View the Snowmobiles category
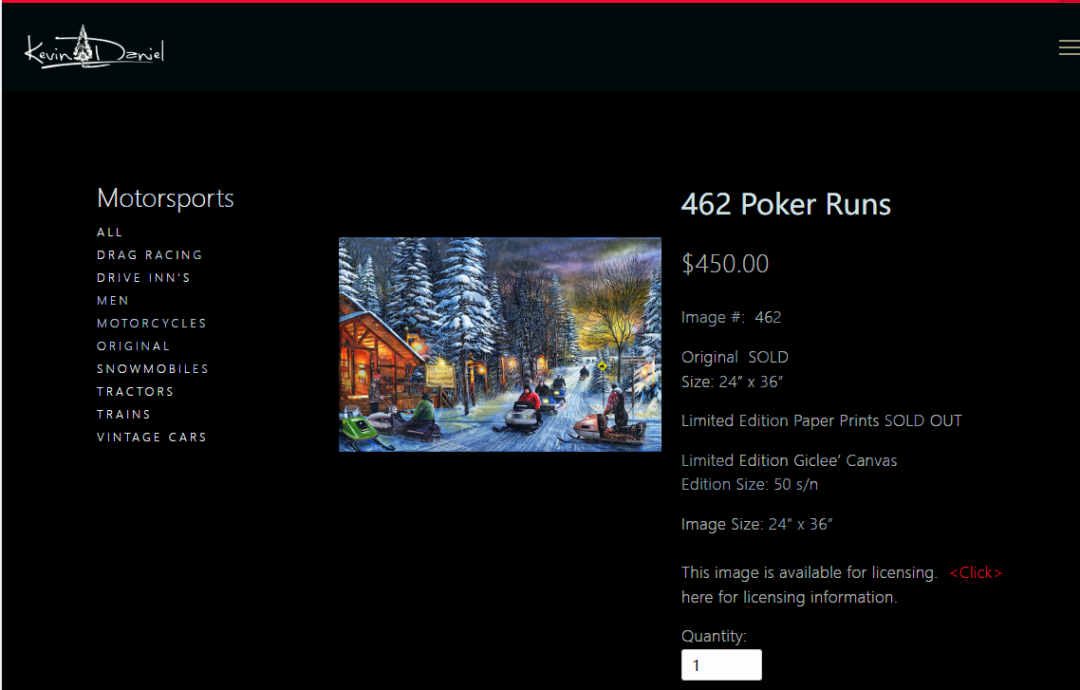 click(x=152, y=369)
